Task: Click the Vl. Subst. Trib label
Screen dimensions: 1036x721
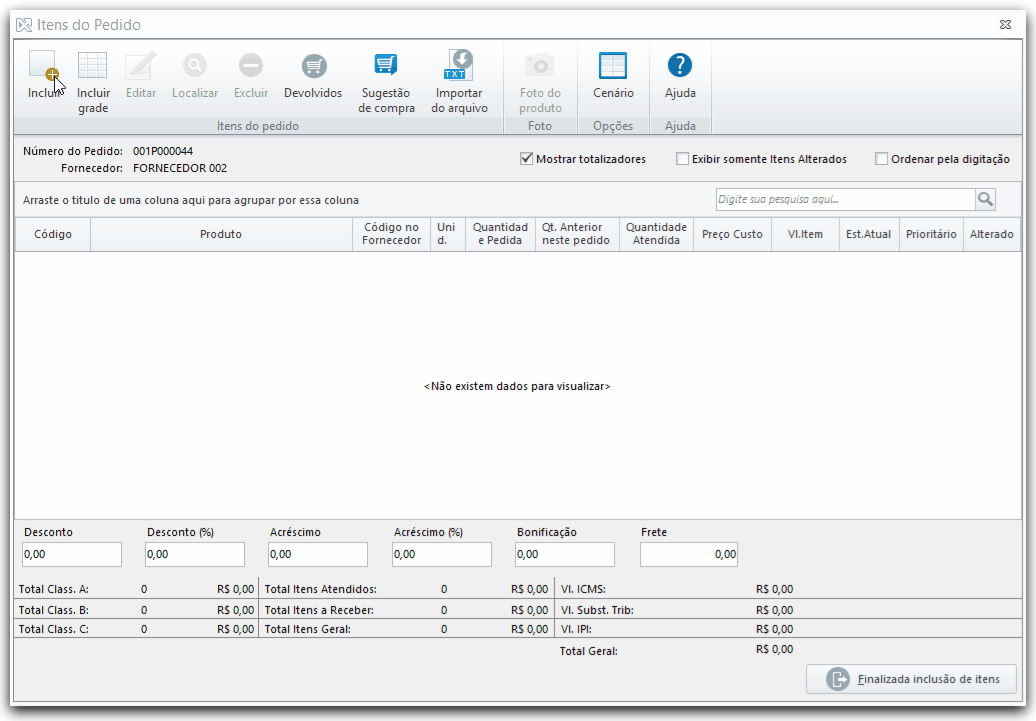Action: (597, 610)
